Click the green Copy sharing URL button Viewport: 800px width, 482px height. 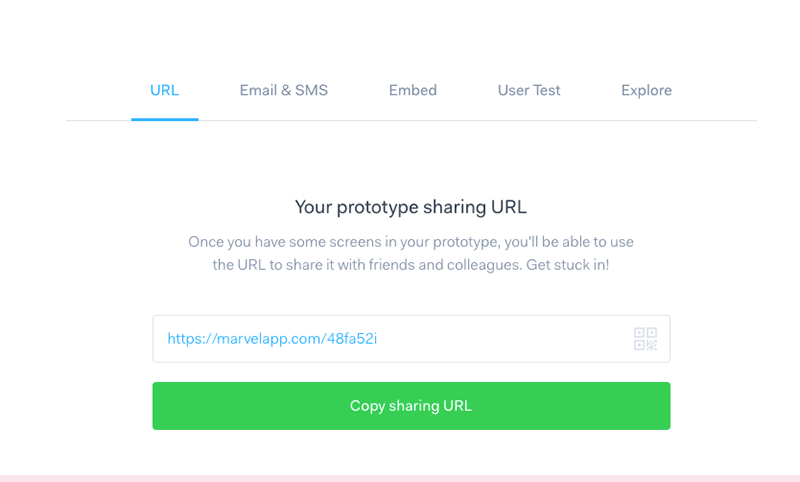(411, 405)
